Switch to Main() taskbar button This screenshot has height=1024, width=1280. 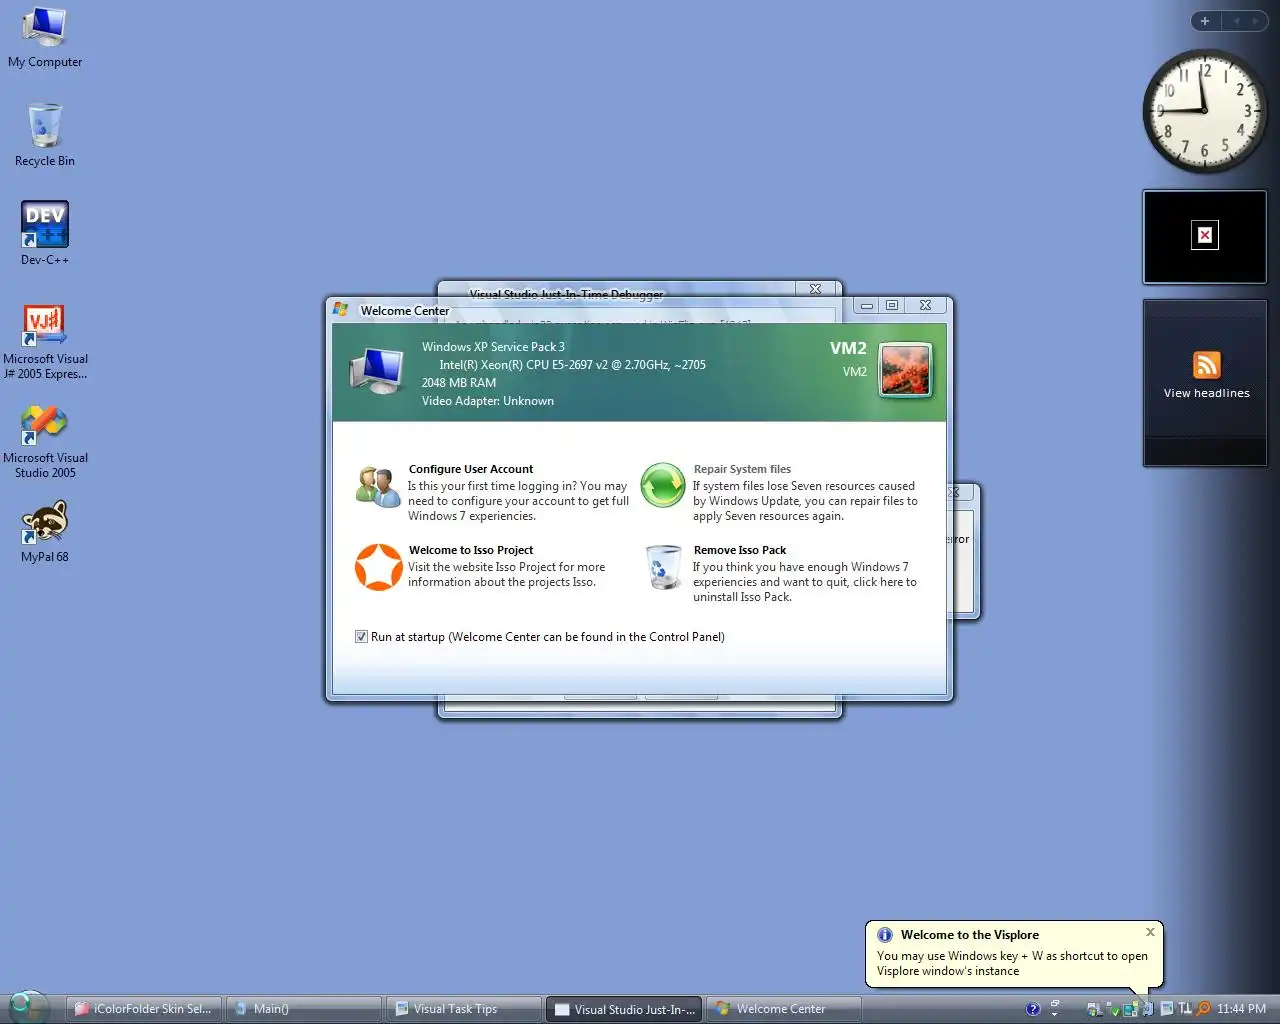[x=304, y=1009]
